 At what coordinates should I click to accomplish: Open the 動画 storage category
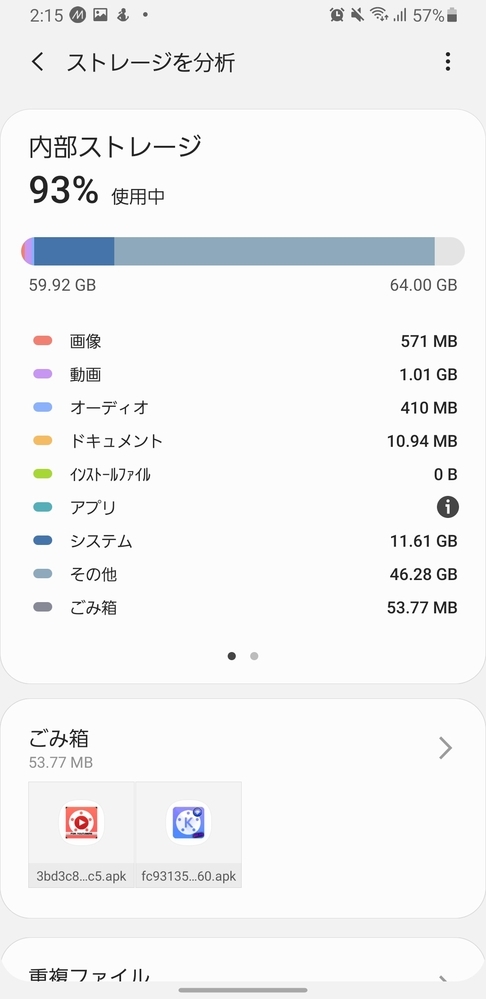point(245,375)
